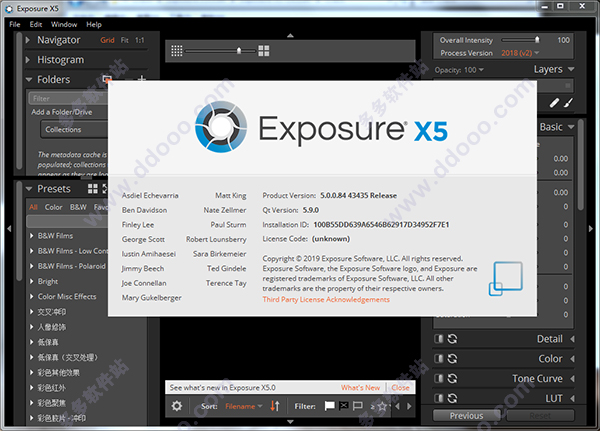Reset the Tone Curve panel icon

click(452, 379)
